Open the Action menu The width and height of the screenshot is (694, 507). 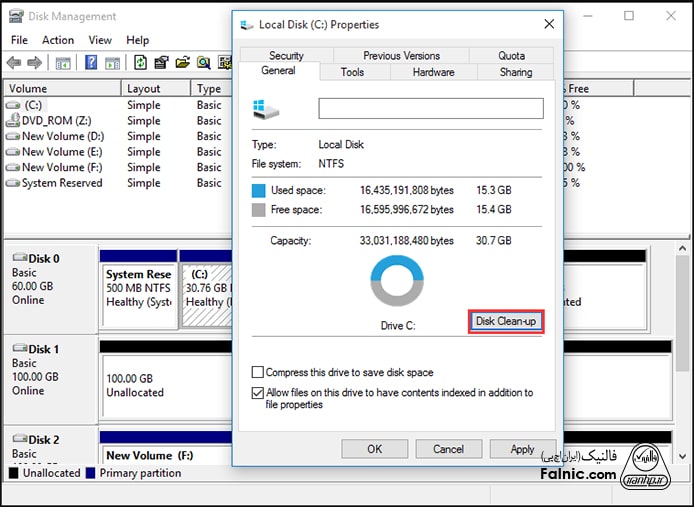click(x=58, y=40)
